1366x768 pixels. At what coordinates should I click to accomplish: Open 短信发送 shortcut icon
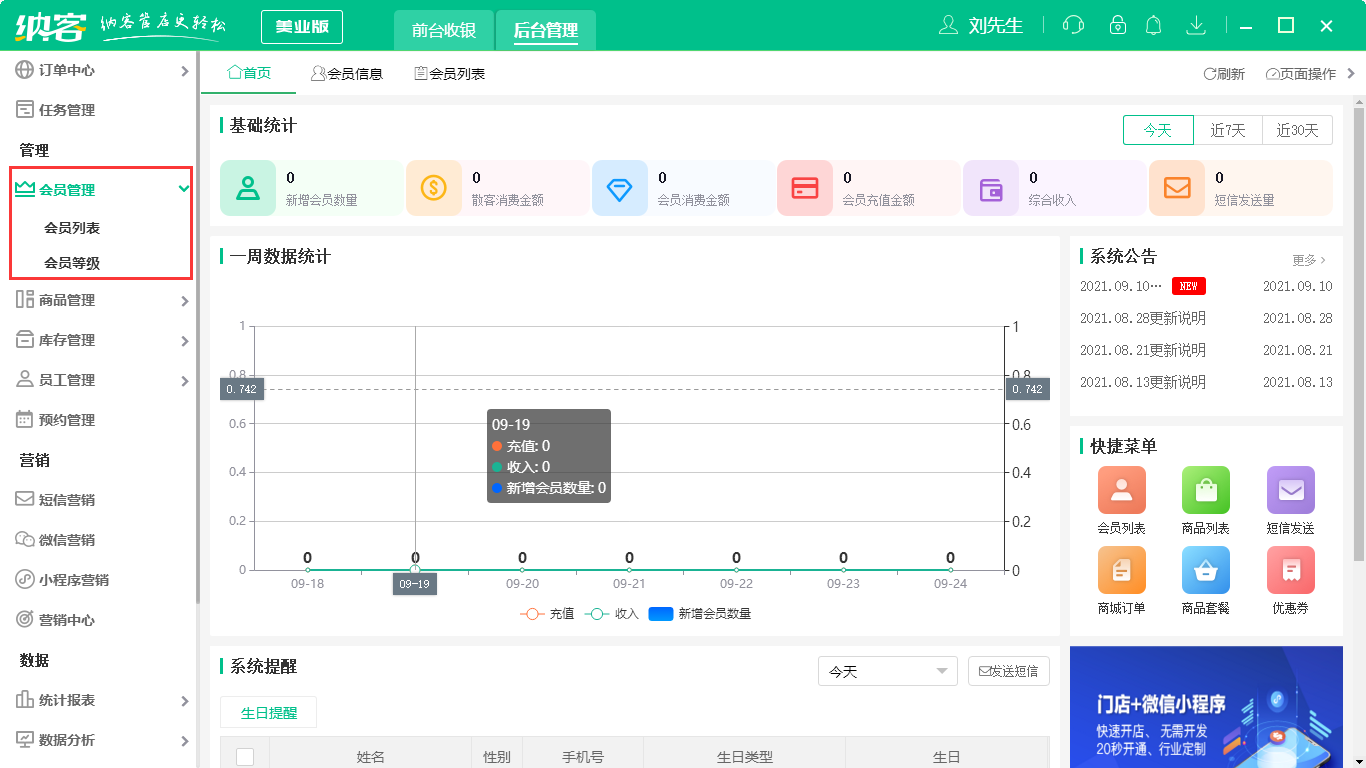point(1290,490)
